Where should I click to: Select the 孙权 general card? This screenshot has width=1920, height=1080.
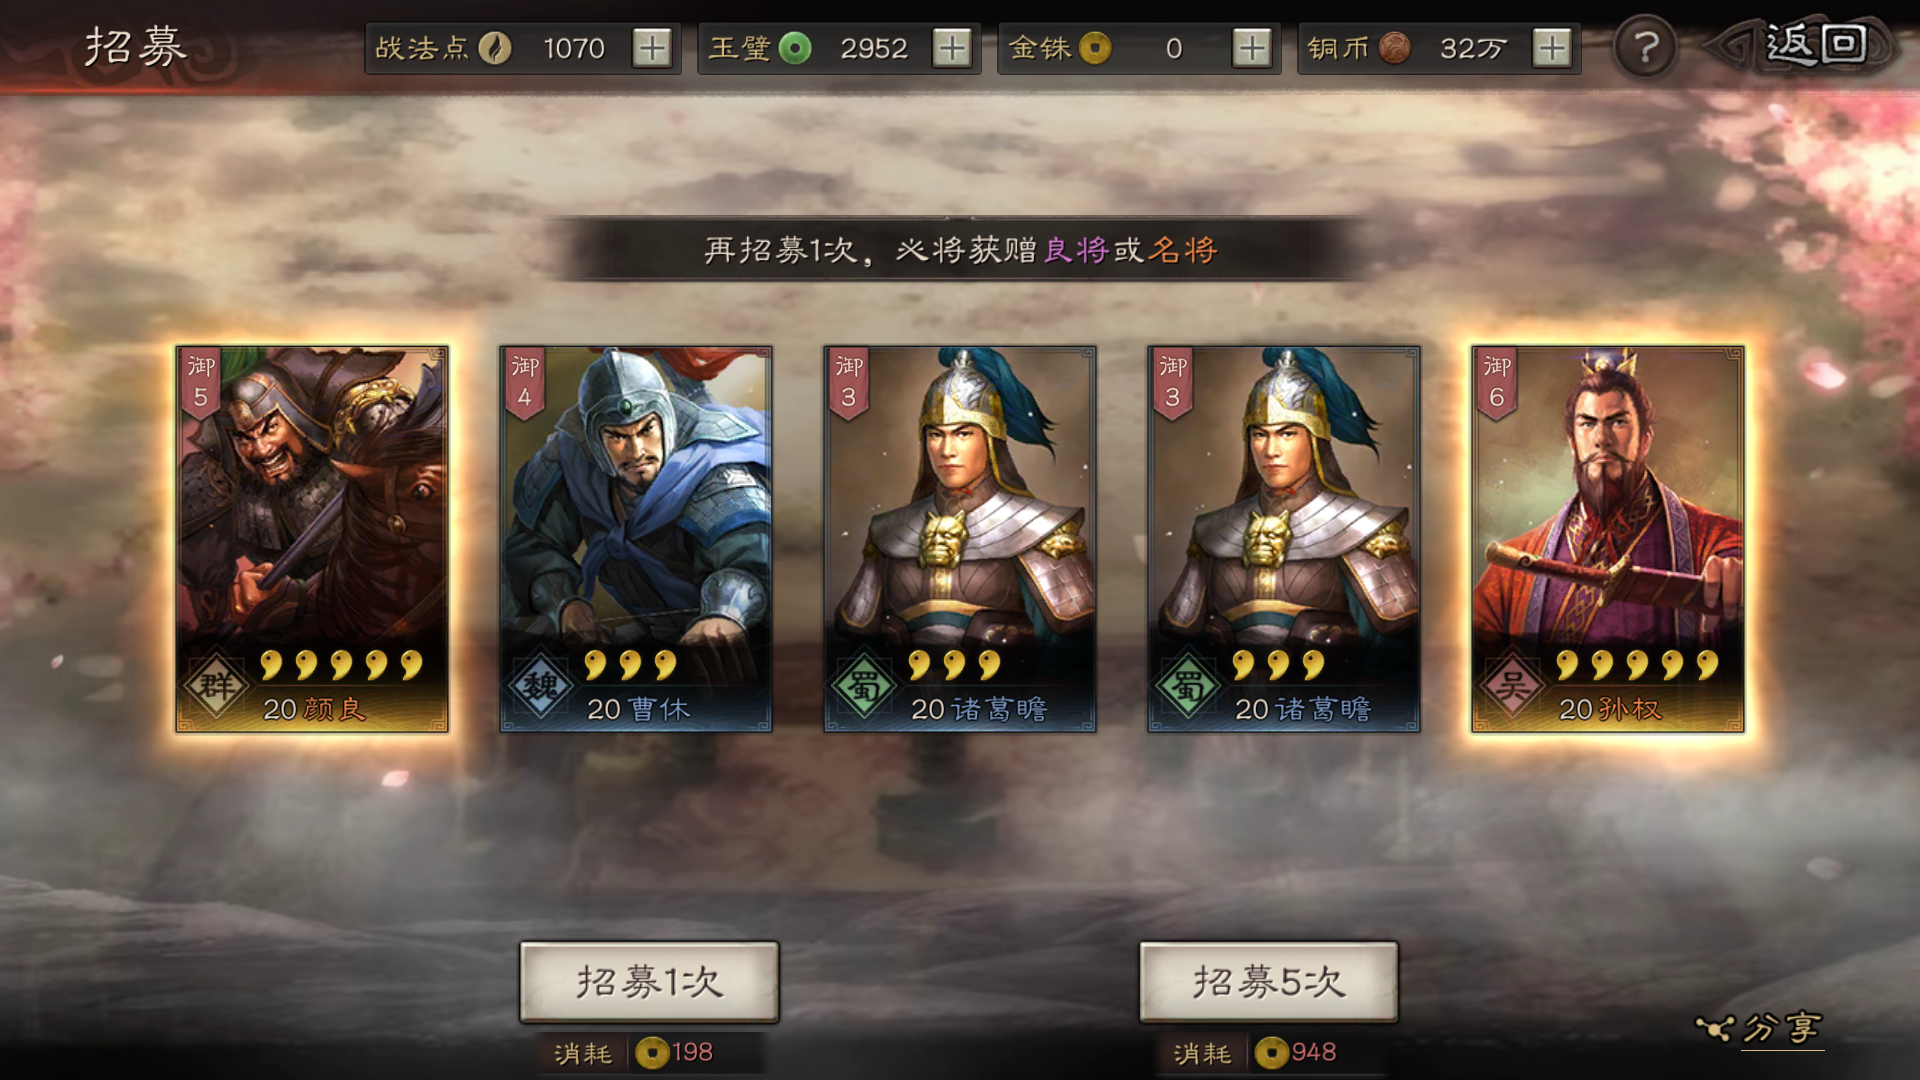(1608, 539)
